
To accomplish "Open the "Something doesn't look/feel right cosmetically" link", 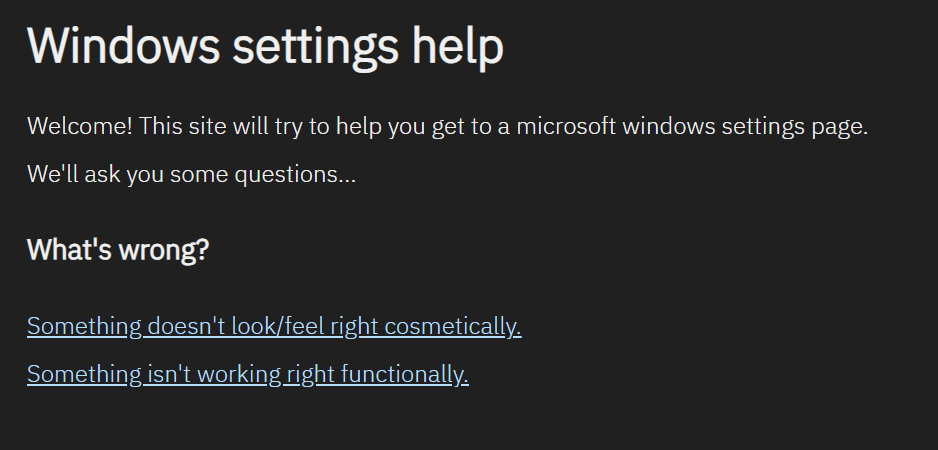I will [273, 326].
